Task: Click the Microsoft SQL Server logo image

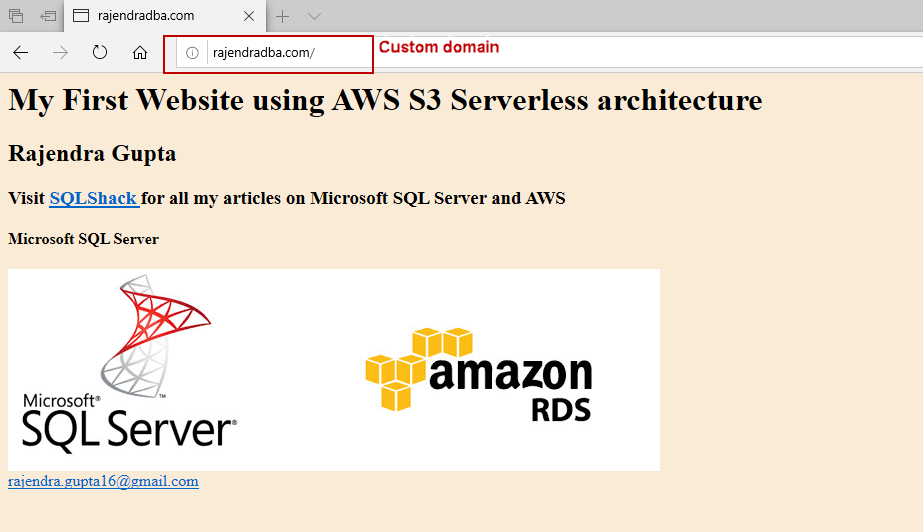Action: coord(130,364)
